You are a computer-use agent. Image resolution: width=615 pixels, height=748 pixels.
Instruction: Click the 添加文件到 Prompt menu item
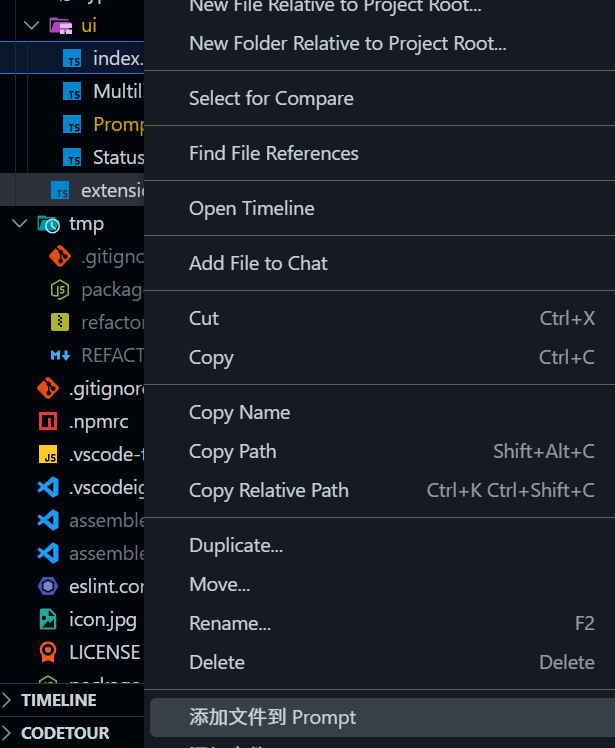272,717
